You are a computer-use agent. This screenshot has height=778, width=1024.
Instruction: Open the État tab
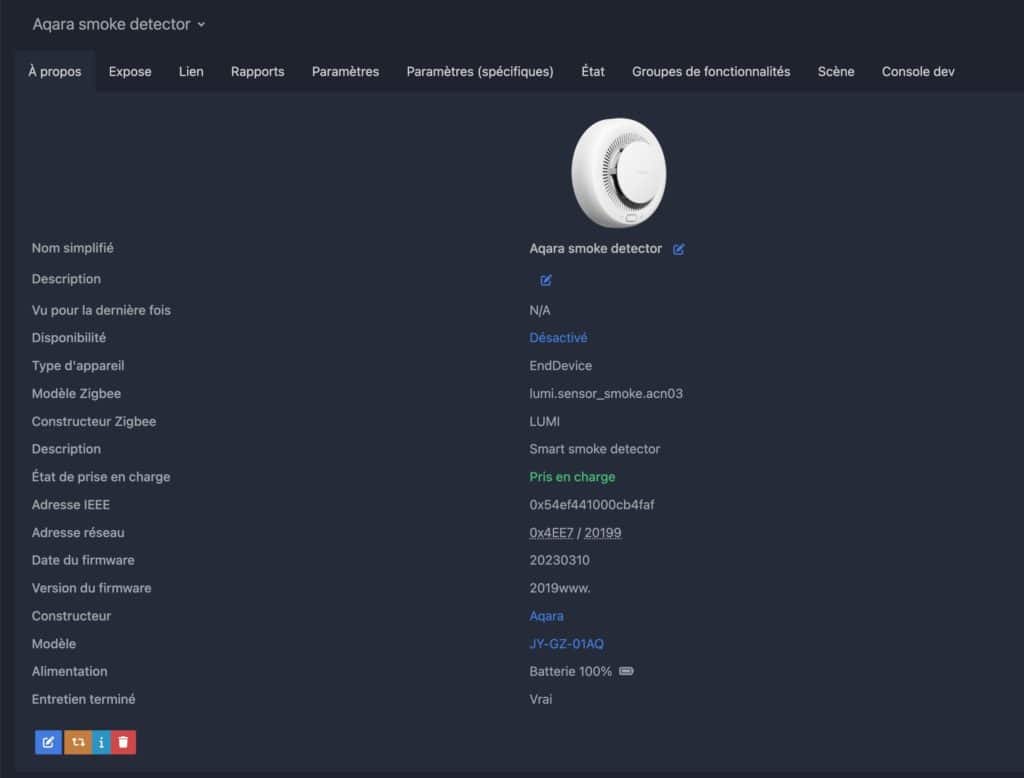(x=593, y=72)
